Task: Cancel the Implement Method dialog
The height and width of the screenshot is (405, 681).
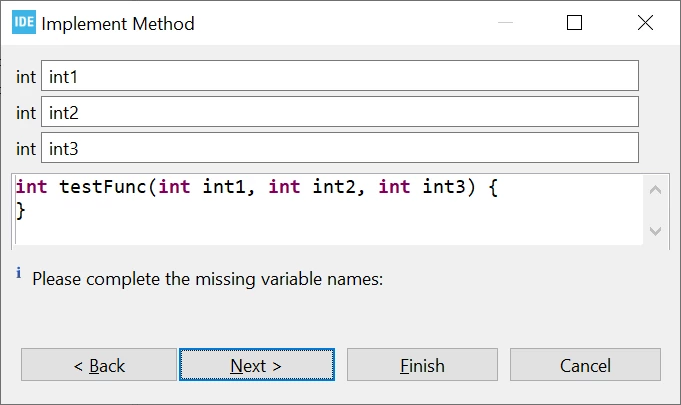Action: [x=585, y=365]
